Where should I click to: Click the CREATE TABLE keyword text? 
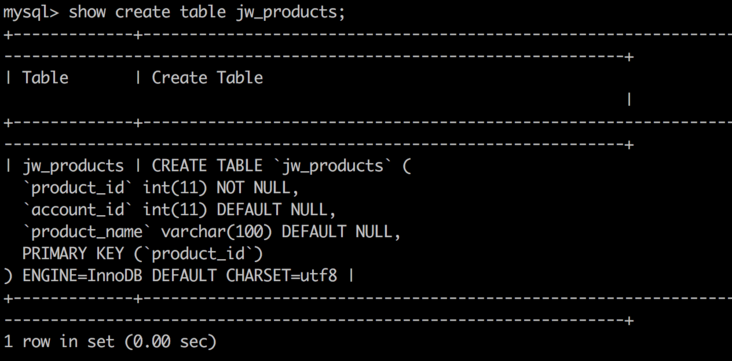tap(207, 166)
